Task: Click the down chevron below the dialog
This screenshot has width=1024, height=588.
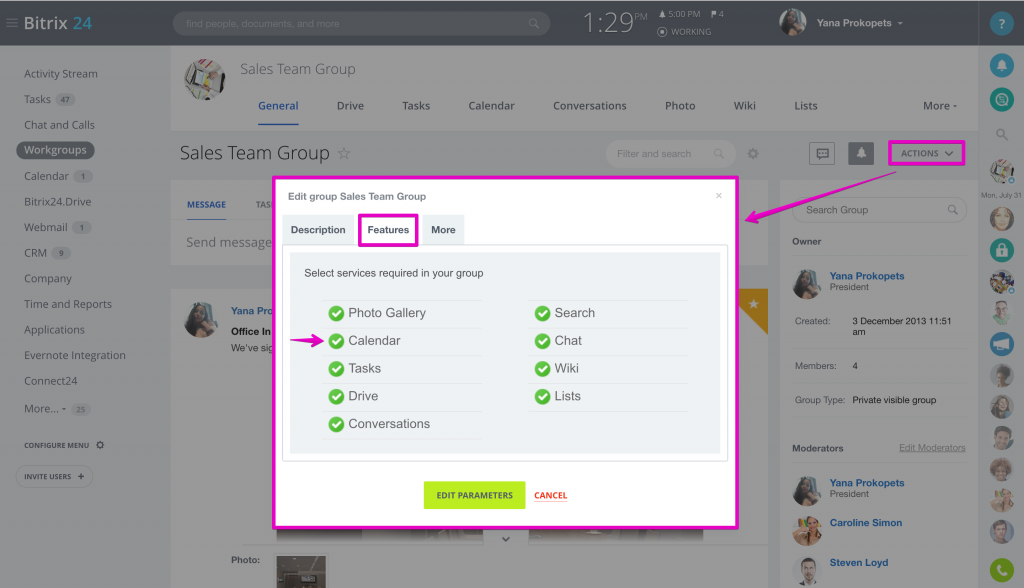Action: [x=505, y=539]
